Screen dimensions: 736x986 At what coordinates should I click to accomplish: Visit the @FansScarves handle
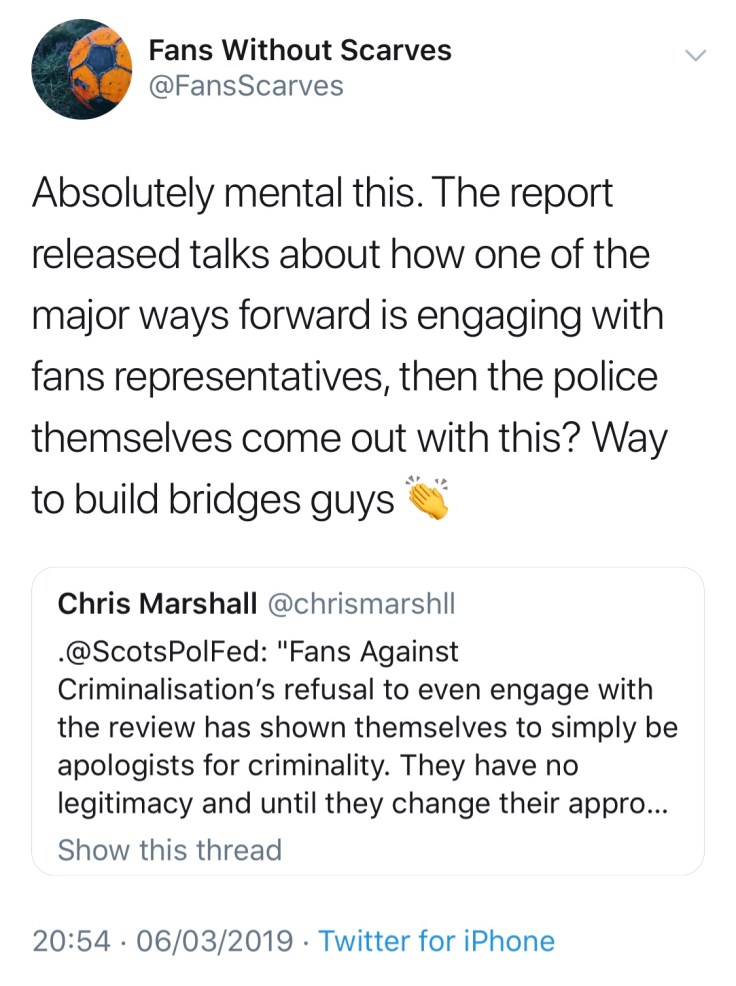[x=245, y=87]
